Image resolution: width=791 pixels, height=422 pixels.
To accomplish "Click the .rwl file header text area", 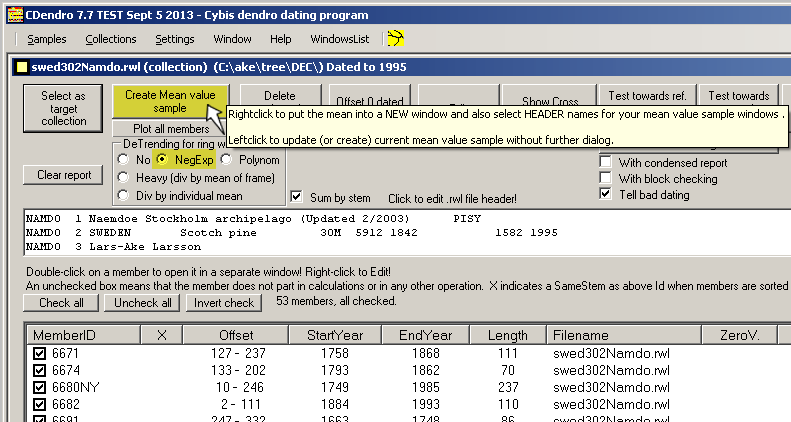I will [x=407, y=232].
